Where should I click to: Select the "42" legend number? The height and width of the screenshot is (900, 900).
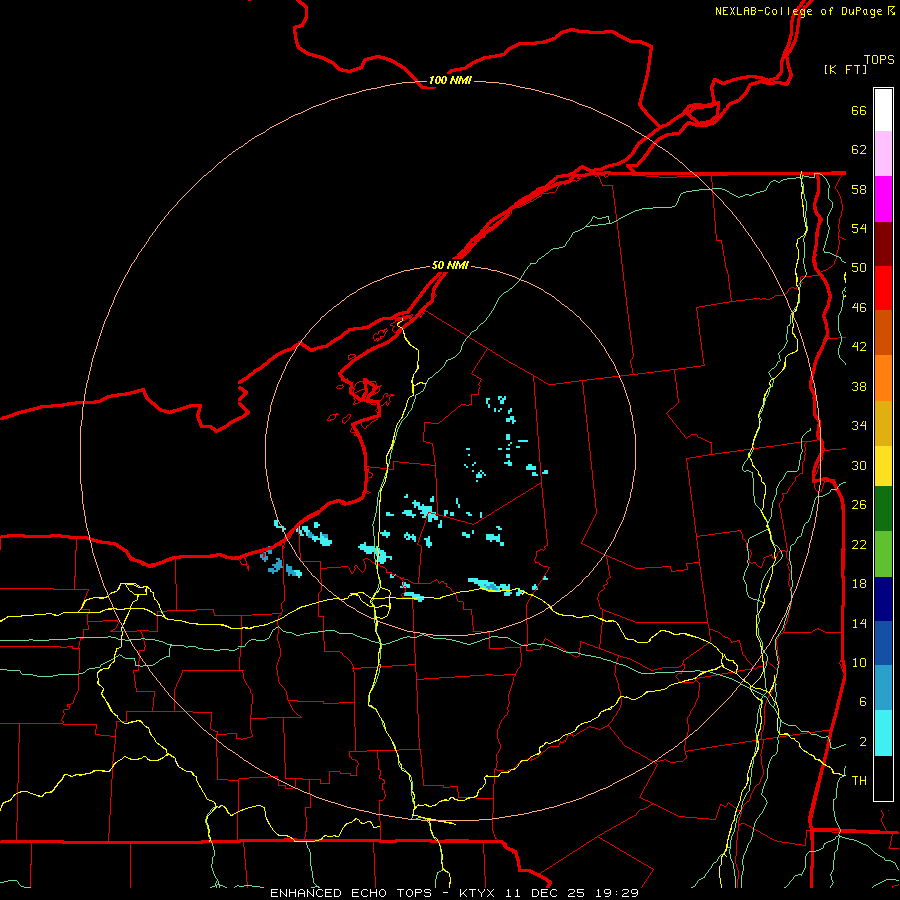tap(859, 347)
